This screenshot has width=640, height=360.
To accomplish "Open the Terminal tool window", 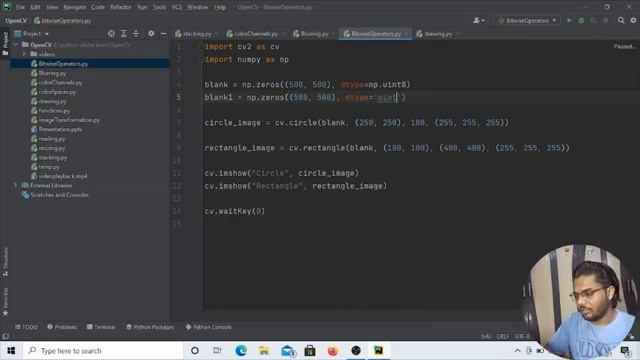I will (101, 327).
